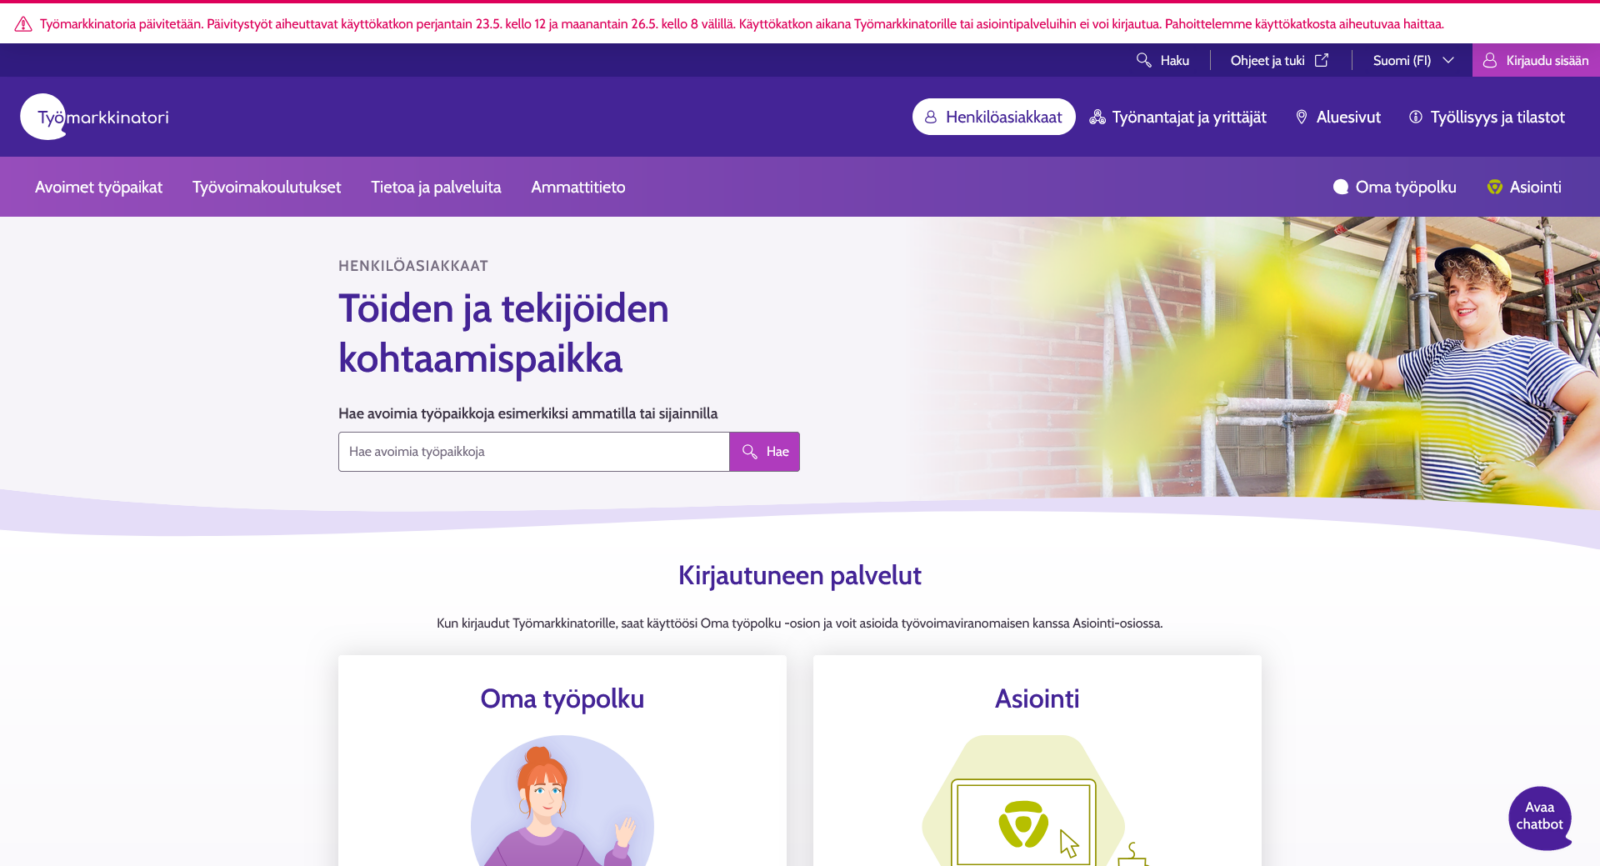Open Oma työpolku from the navigation bar
The height and width of the screenshot is (866, 1600).
[x=1395, y=187]
